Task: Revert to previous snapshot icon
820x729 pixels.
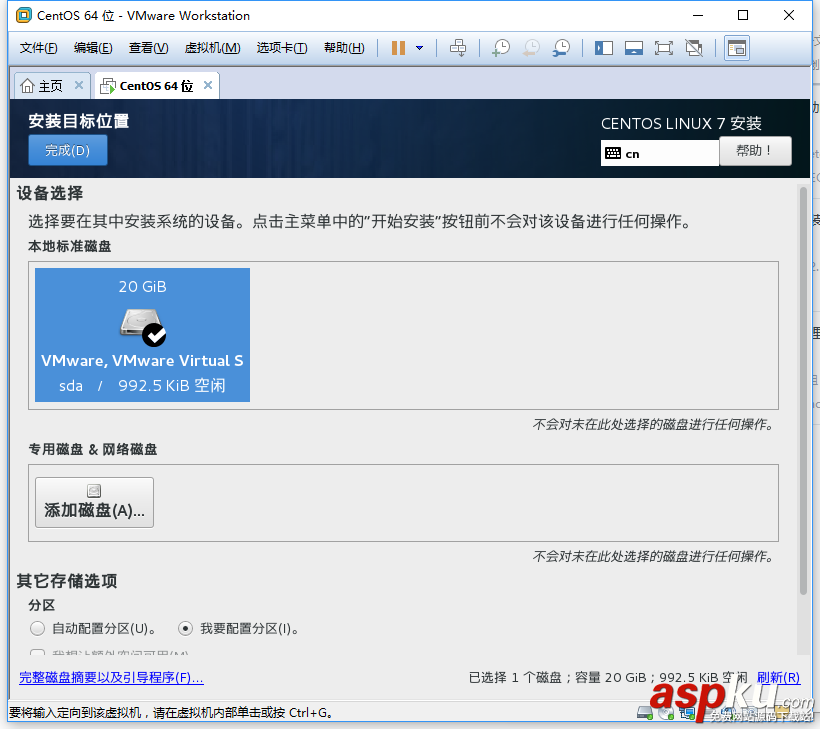Action: click(x=531, y=48)
